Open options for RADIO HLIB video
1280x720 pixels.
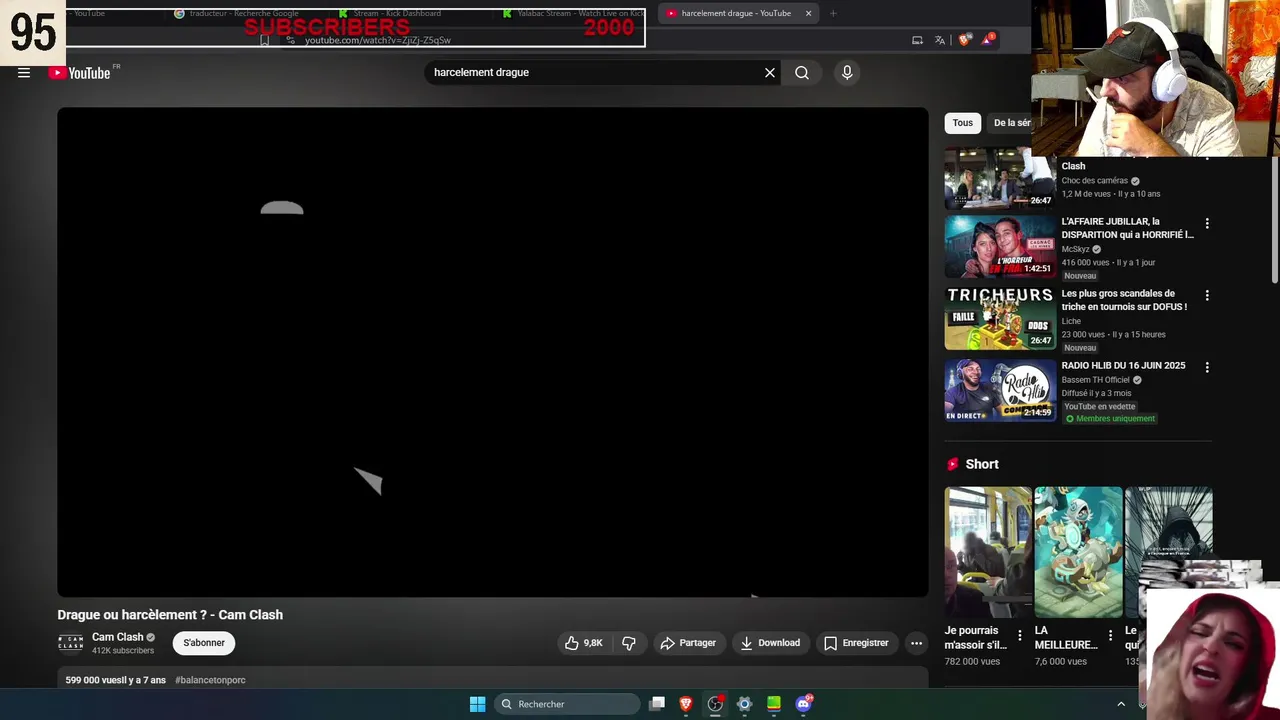click(1207, 367)
